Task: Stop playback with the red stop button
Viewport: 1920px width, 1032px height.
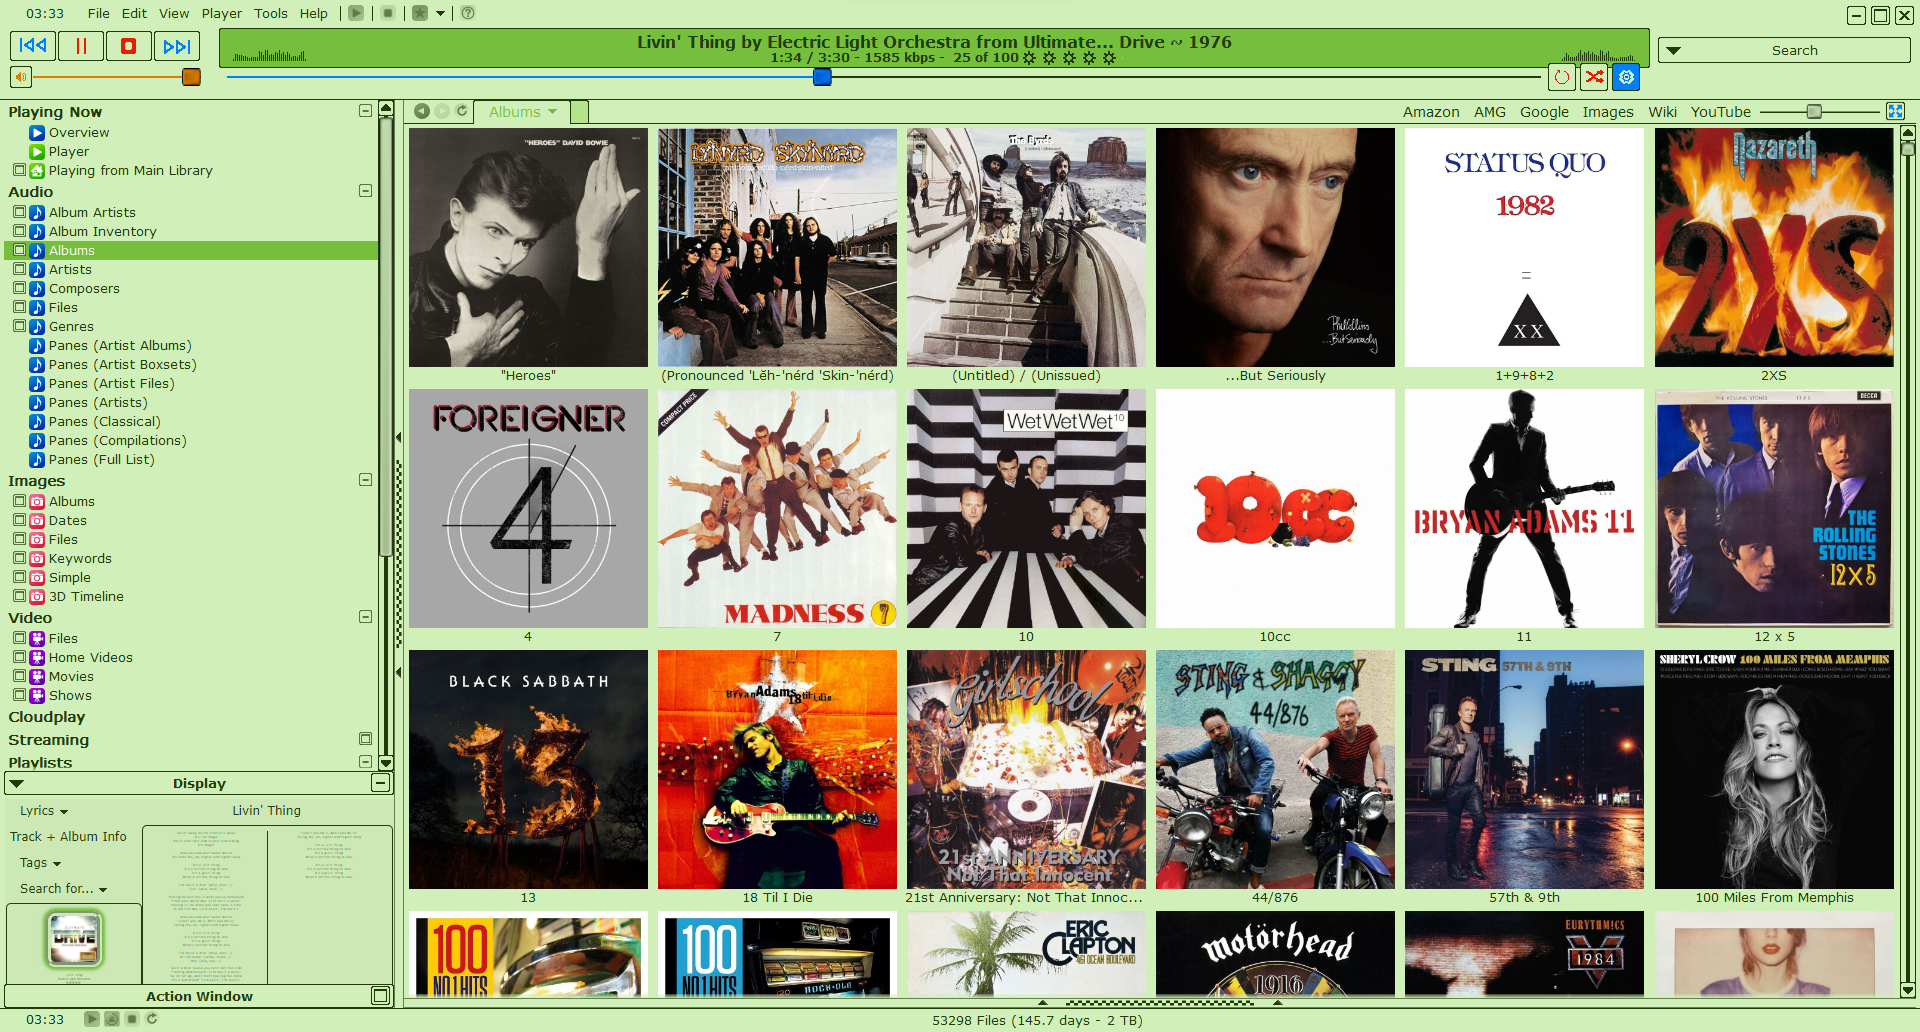Action: (129, 46)
